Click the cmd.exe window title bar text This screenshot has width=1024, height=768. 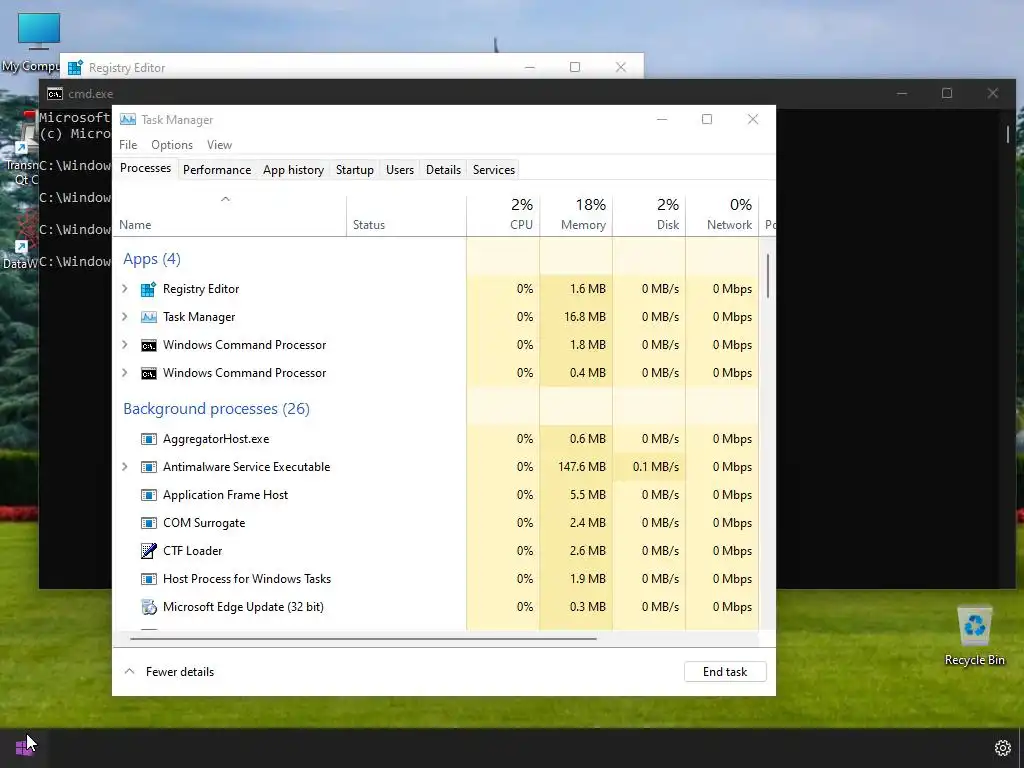pos(90,94)
